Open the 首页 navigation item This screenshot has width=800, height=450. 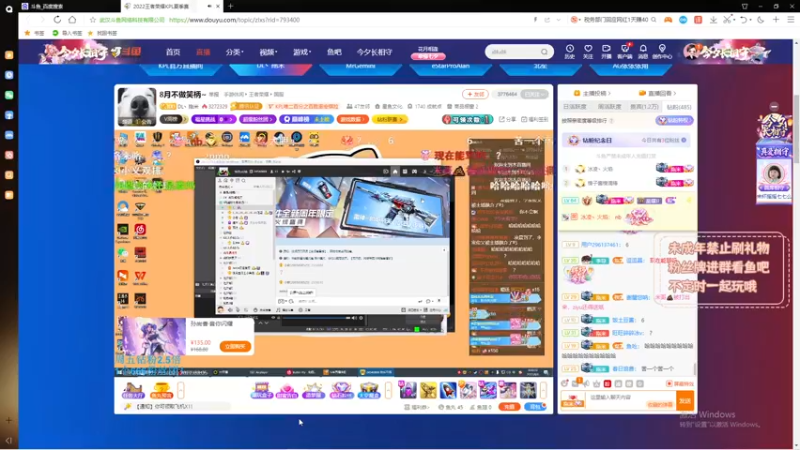pos(173,52)
